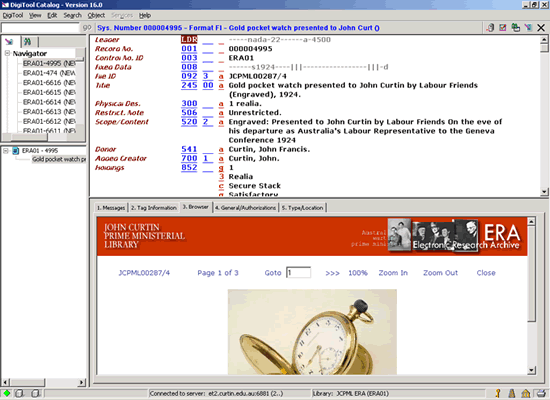Viewport: 550px width, 400px height.
Task: Switch to the 1. Messages tab
Action: pos(111,208)
